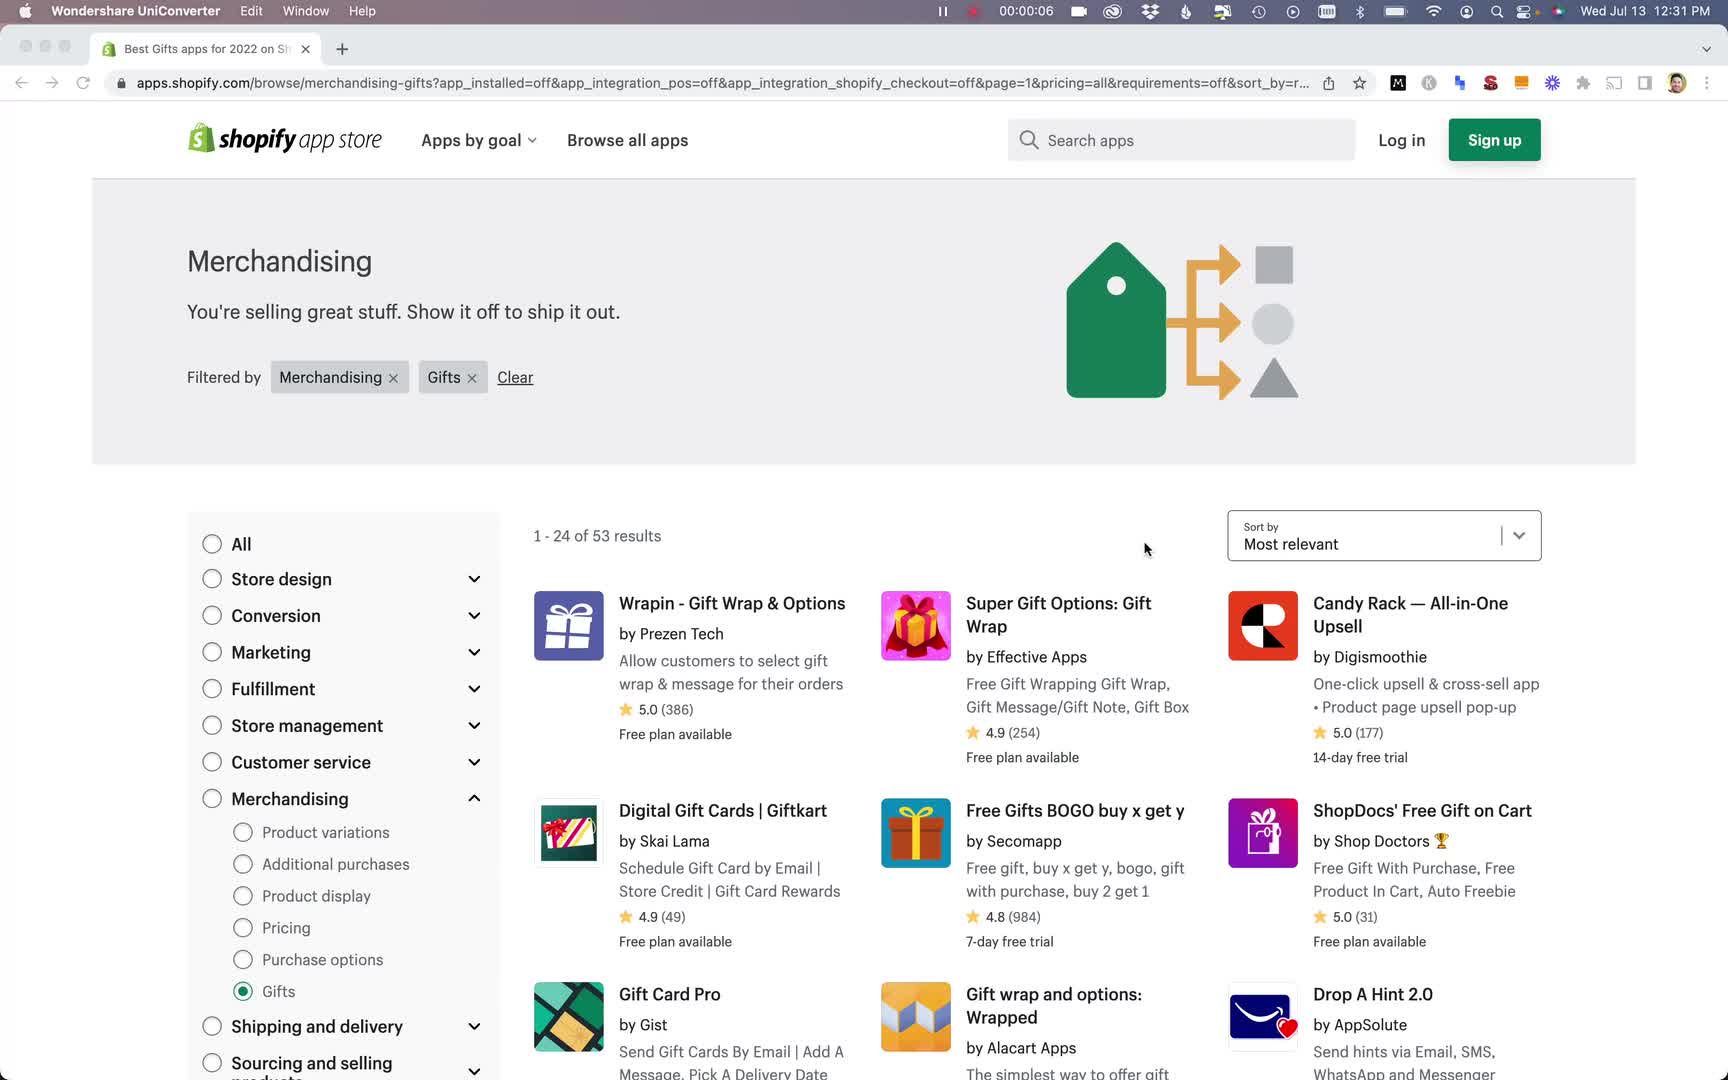Open the Browse all apps menu item
Viewport: 1728px width, 1080px height.
tap(627, 140)
